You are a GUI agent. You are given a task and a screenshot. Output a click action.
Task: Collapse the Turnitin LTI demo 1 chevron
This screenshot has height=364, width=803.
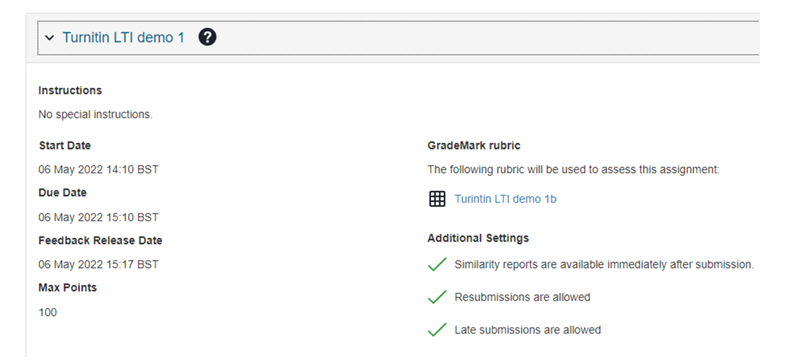pyautogui.click(x=49, y=38)
